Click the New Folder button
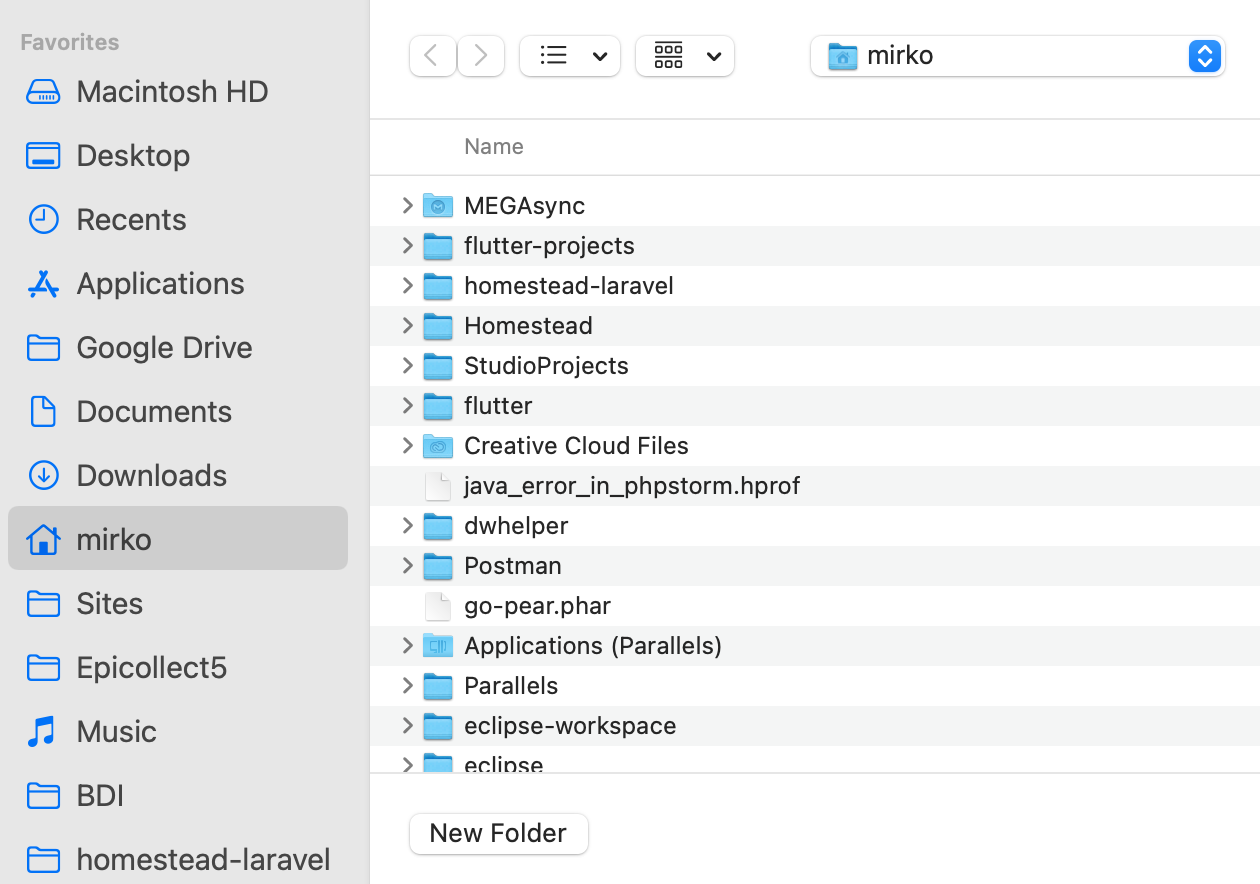This screenshot has width=1260, height=884. (499, 833)
